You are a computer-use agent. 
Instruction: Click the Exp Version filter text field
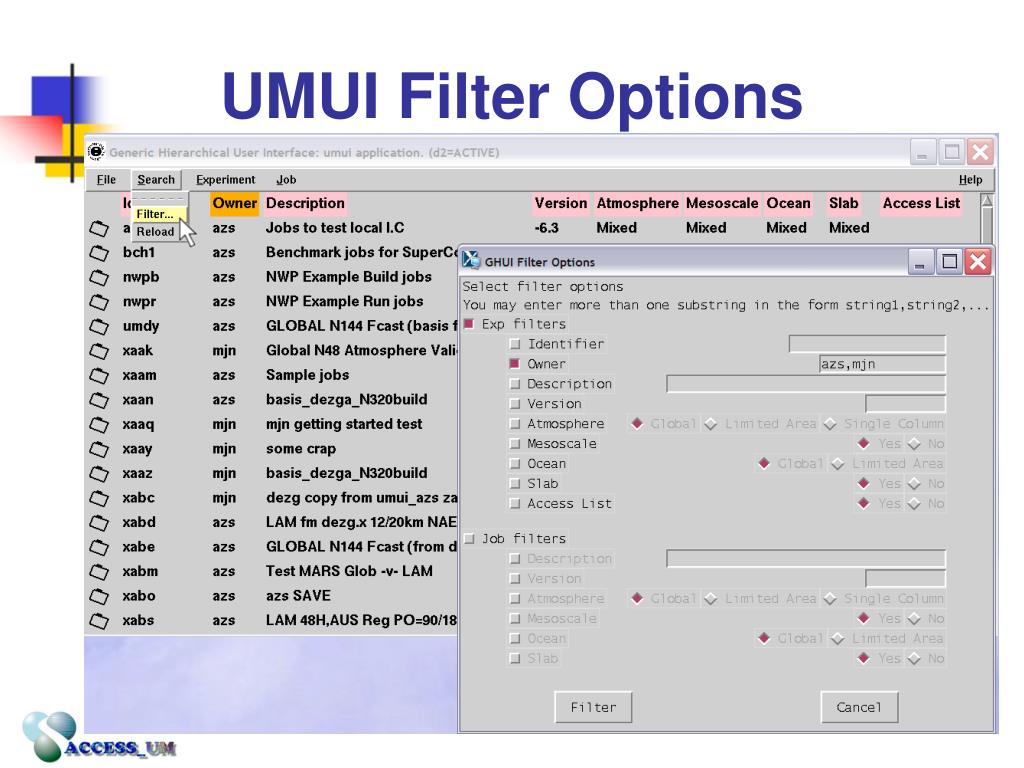point(905,404)
